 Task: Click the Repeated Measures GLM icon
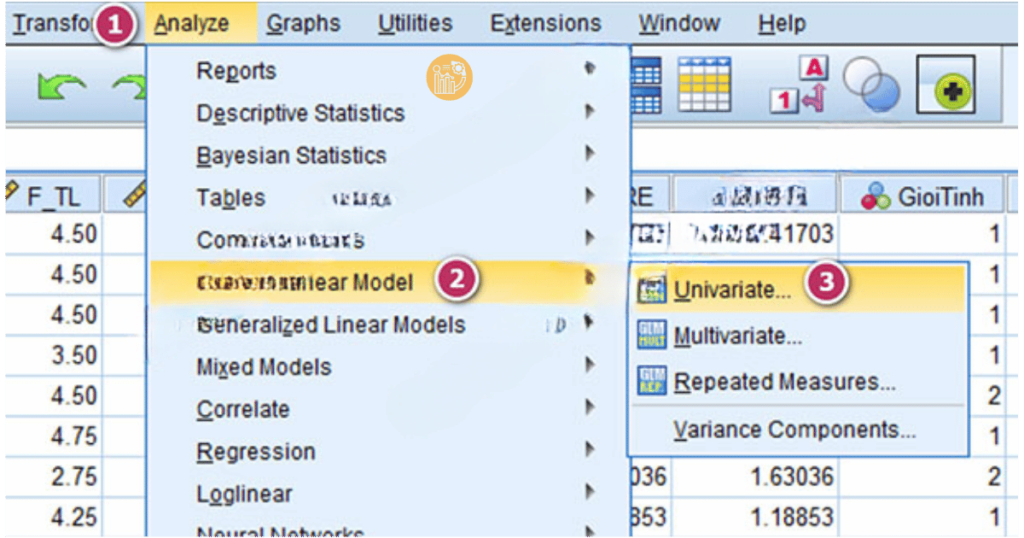pos(651,382)
